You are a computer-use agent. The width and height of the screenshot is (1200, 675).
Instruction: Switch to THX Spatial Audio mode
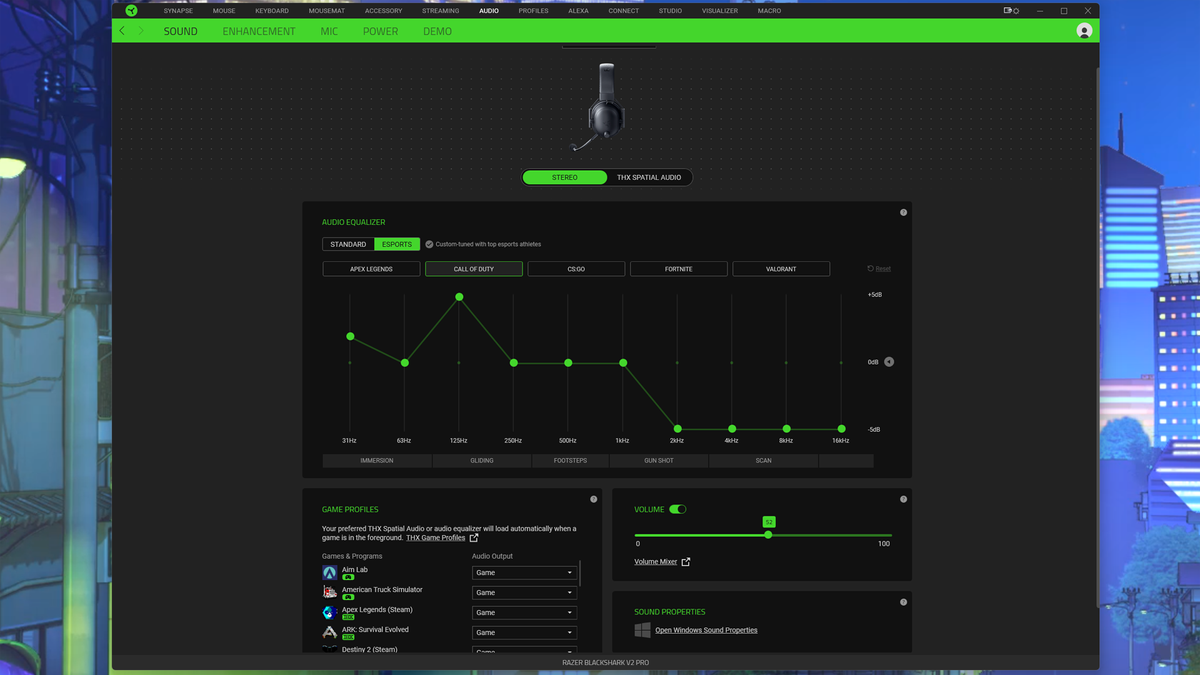point(649,177)
